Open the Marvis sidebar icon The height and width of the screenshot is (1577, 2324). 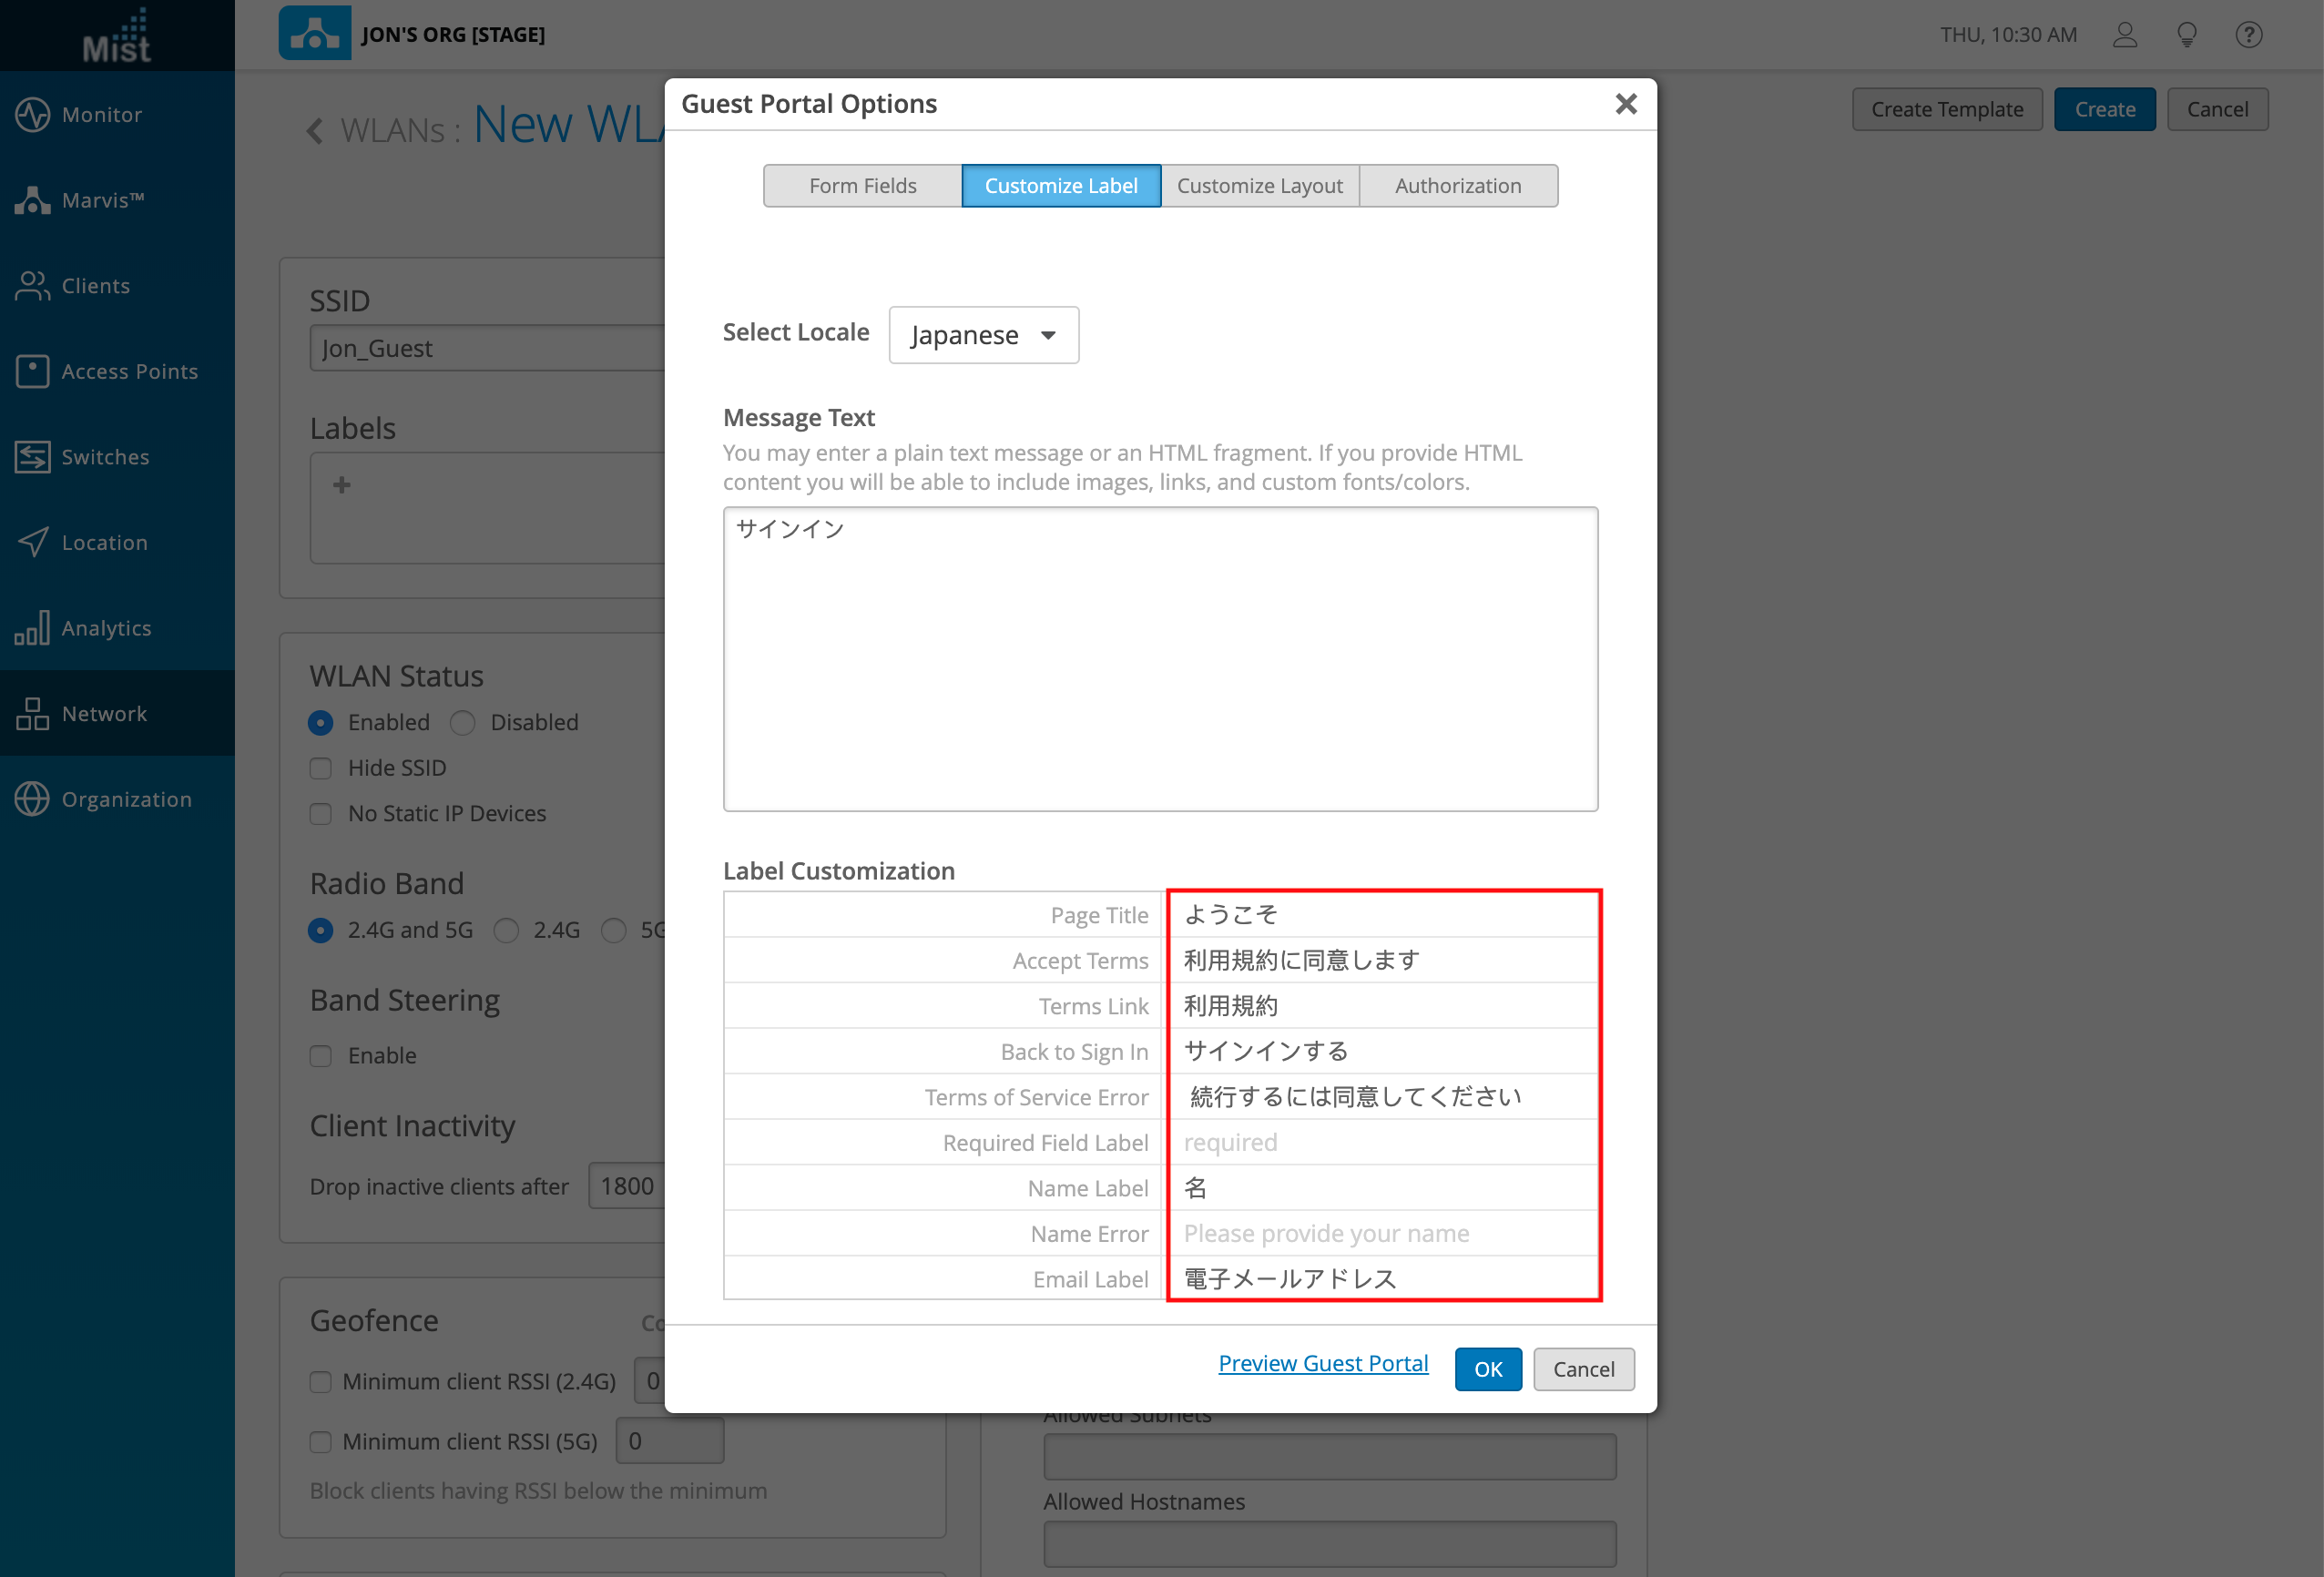[32, 200]
